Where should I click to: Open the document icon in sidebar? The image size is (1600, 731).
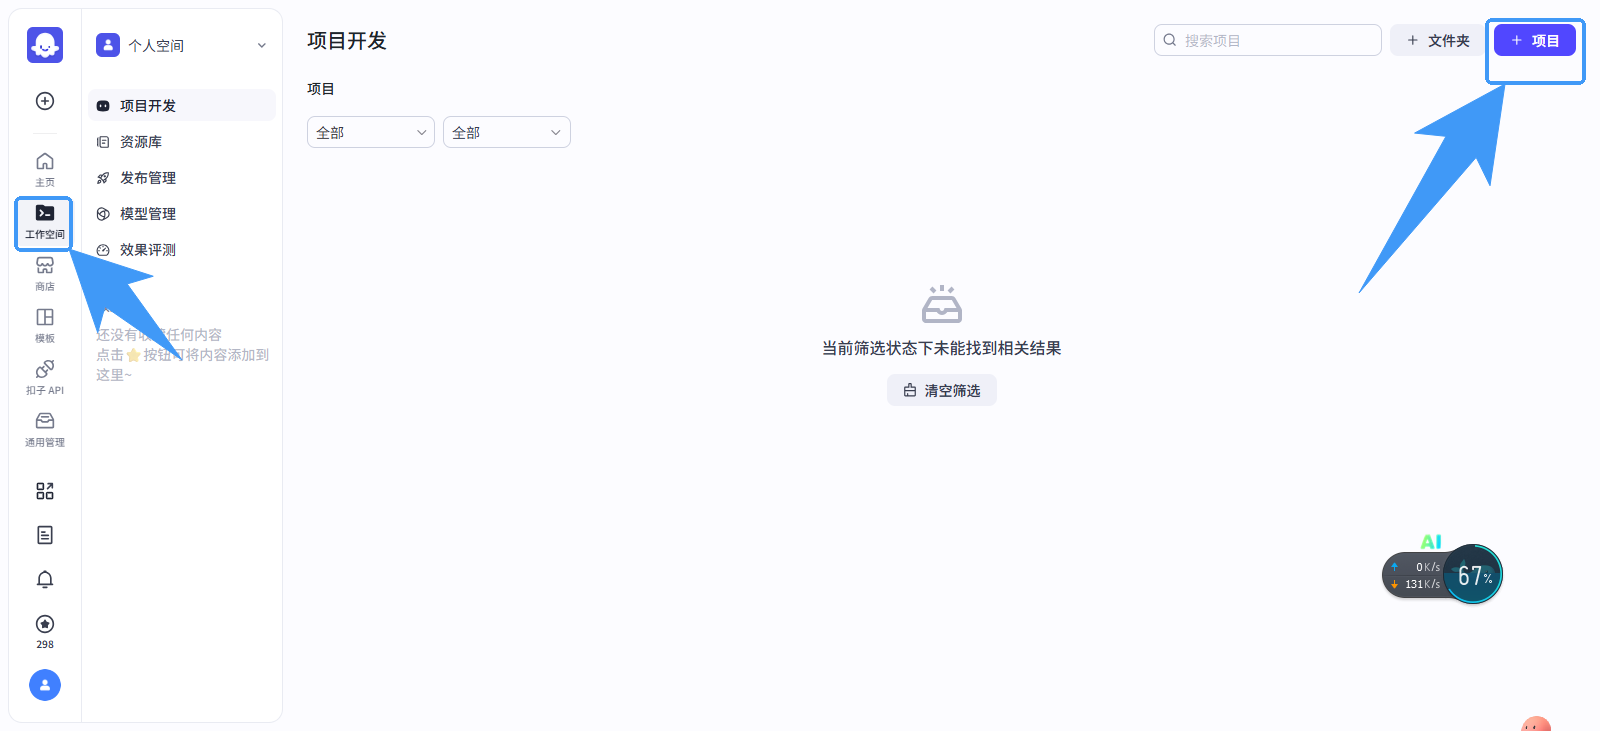click(45, 535)
